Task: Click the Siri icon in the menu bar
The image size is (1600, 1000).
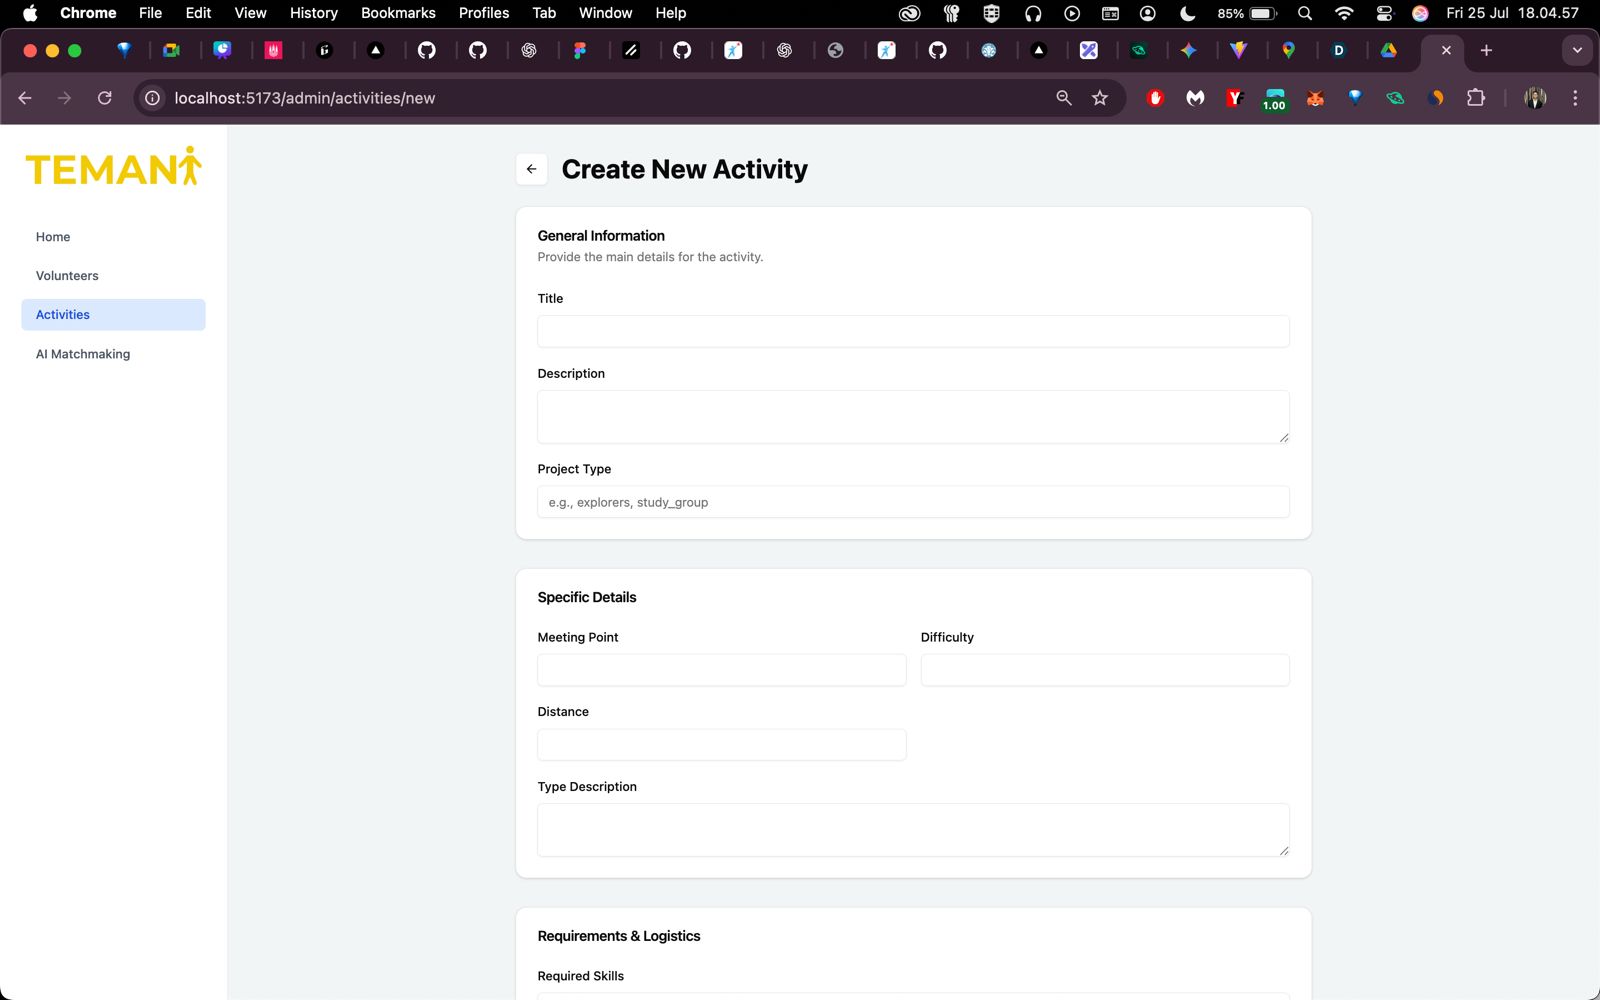Action: click(x=1420, y=13)
